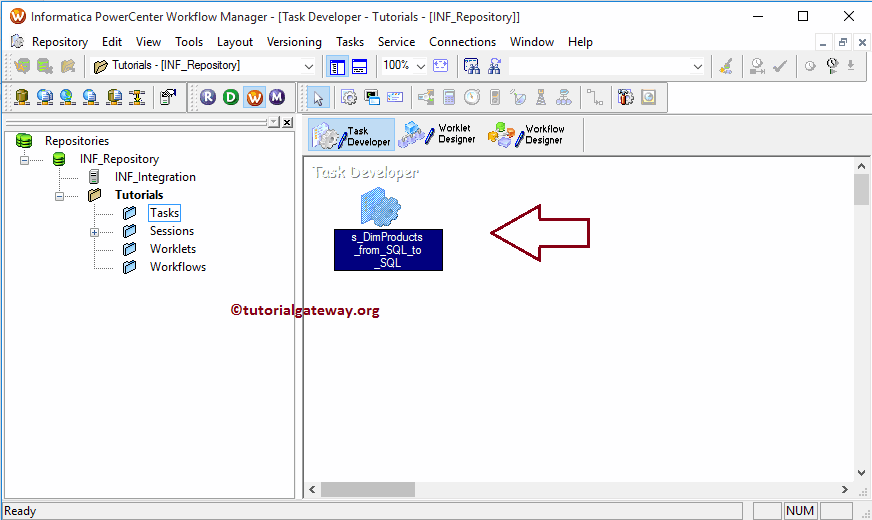Screen dimensions: 872x520
Task: Click the first database connection icon
Action: pos(22,97)
